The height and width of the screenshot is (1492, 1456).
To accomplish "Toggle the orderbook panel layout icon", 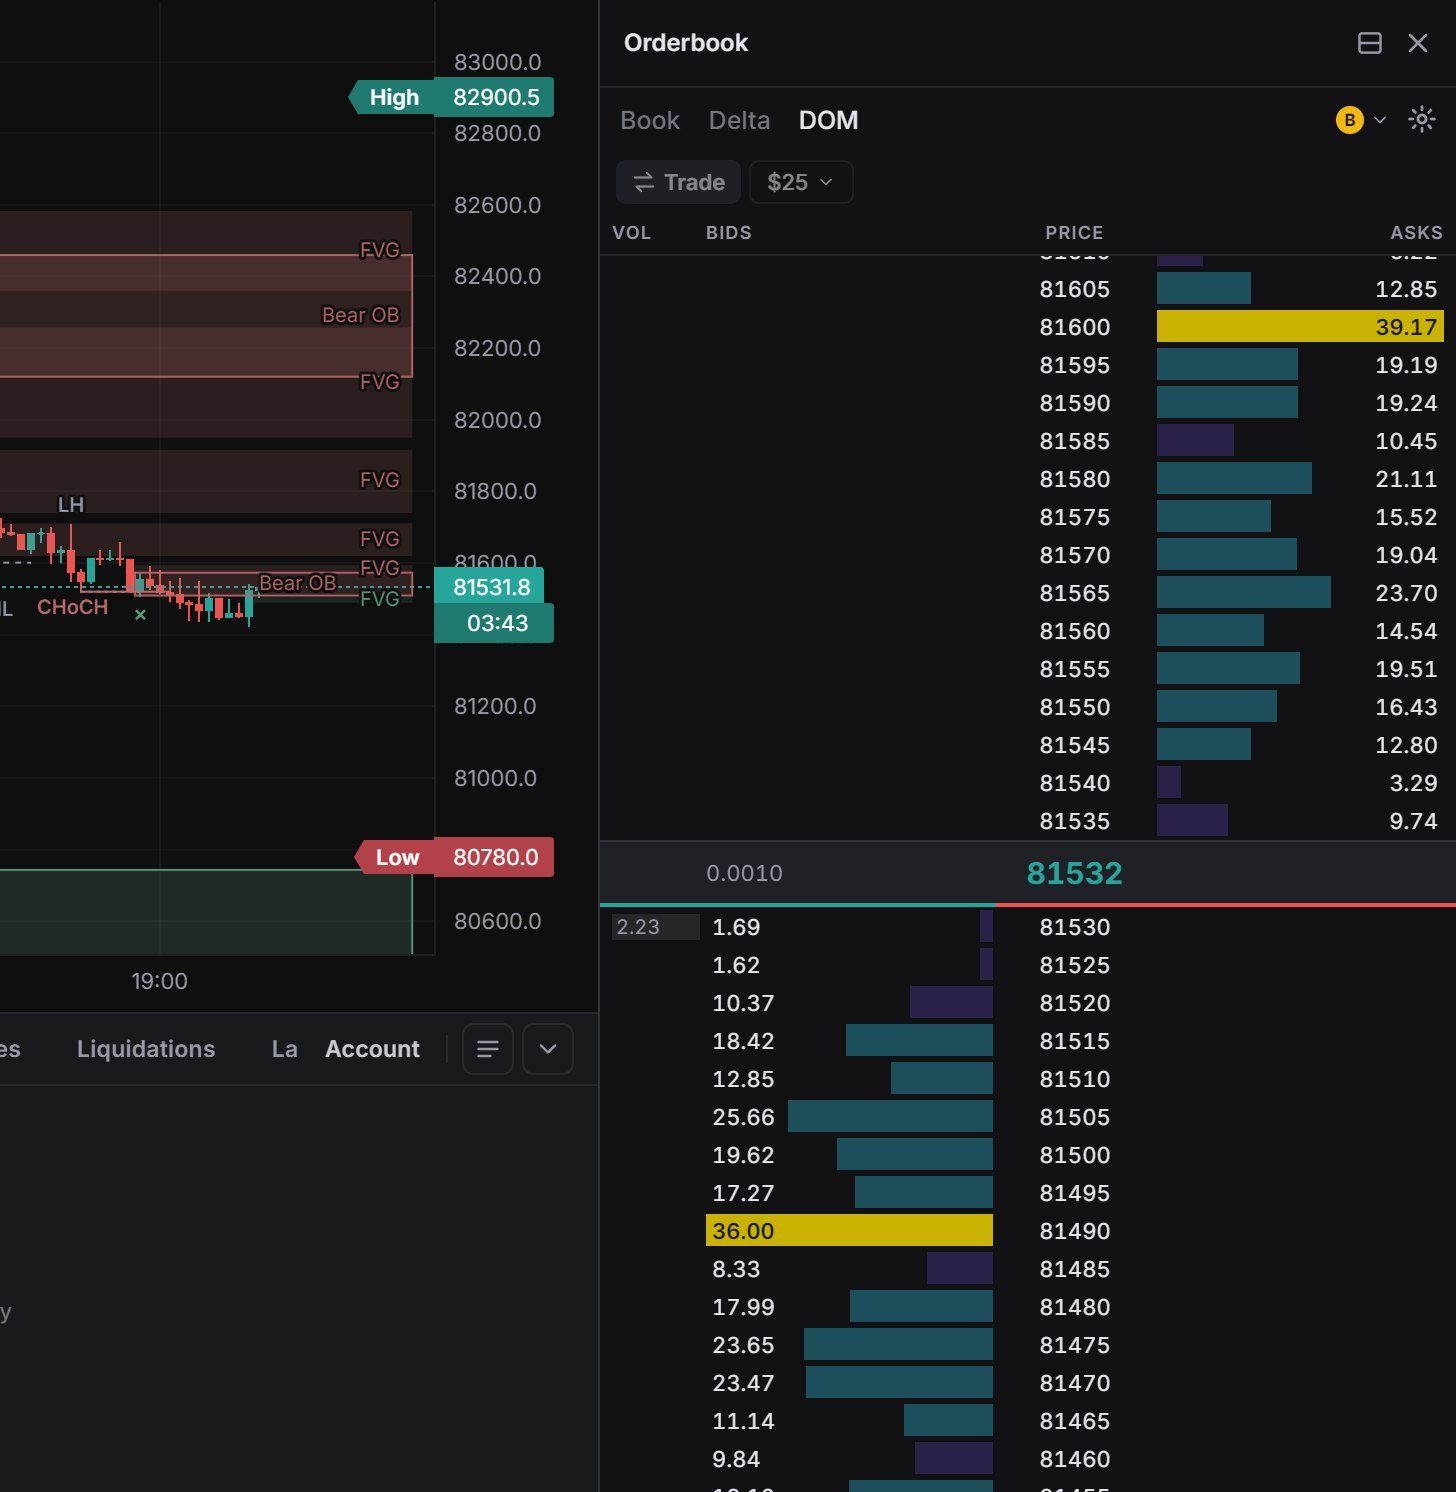I will tap(1370, 43).
